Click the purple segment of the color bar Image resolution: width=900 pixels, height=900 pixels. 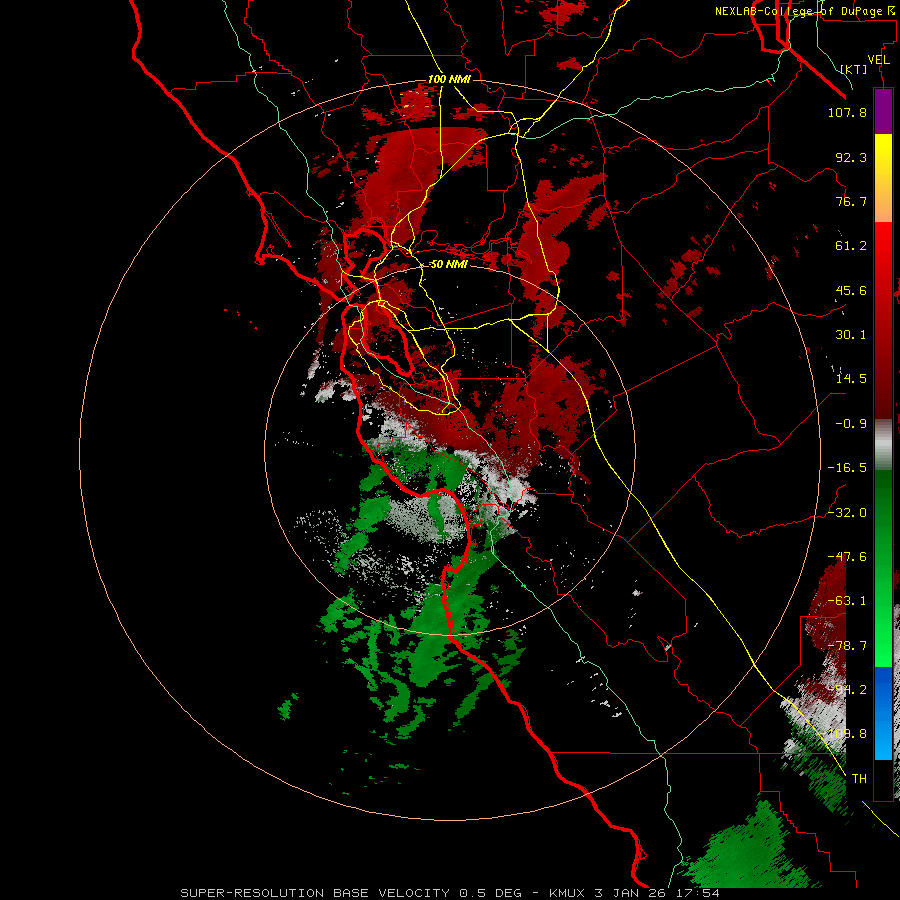pyautogui.click(x=883, y=111)
